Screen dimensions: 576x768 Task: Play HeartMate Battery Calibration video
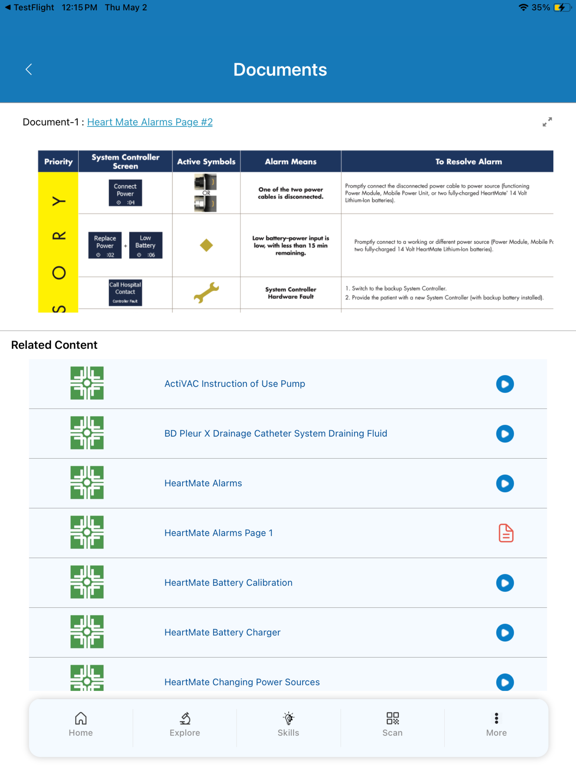505,583
